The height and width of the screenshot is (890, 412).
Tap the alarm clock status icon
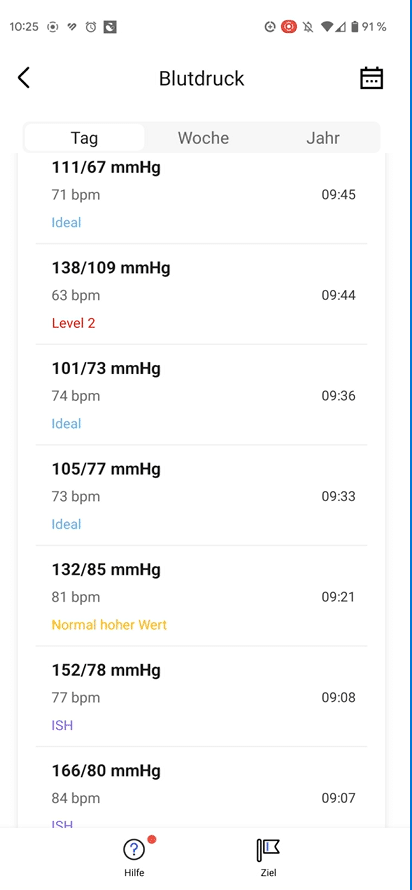[91, 27]
